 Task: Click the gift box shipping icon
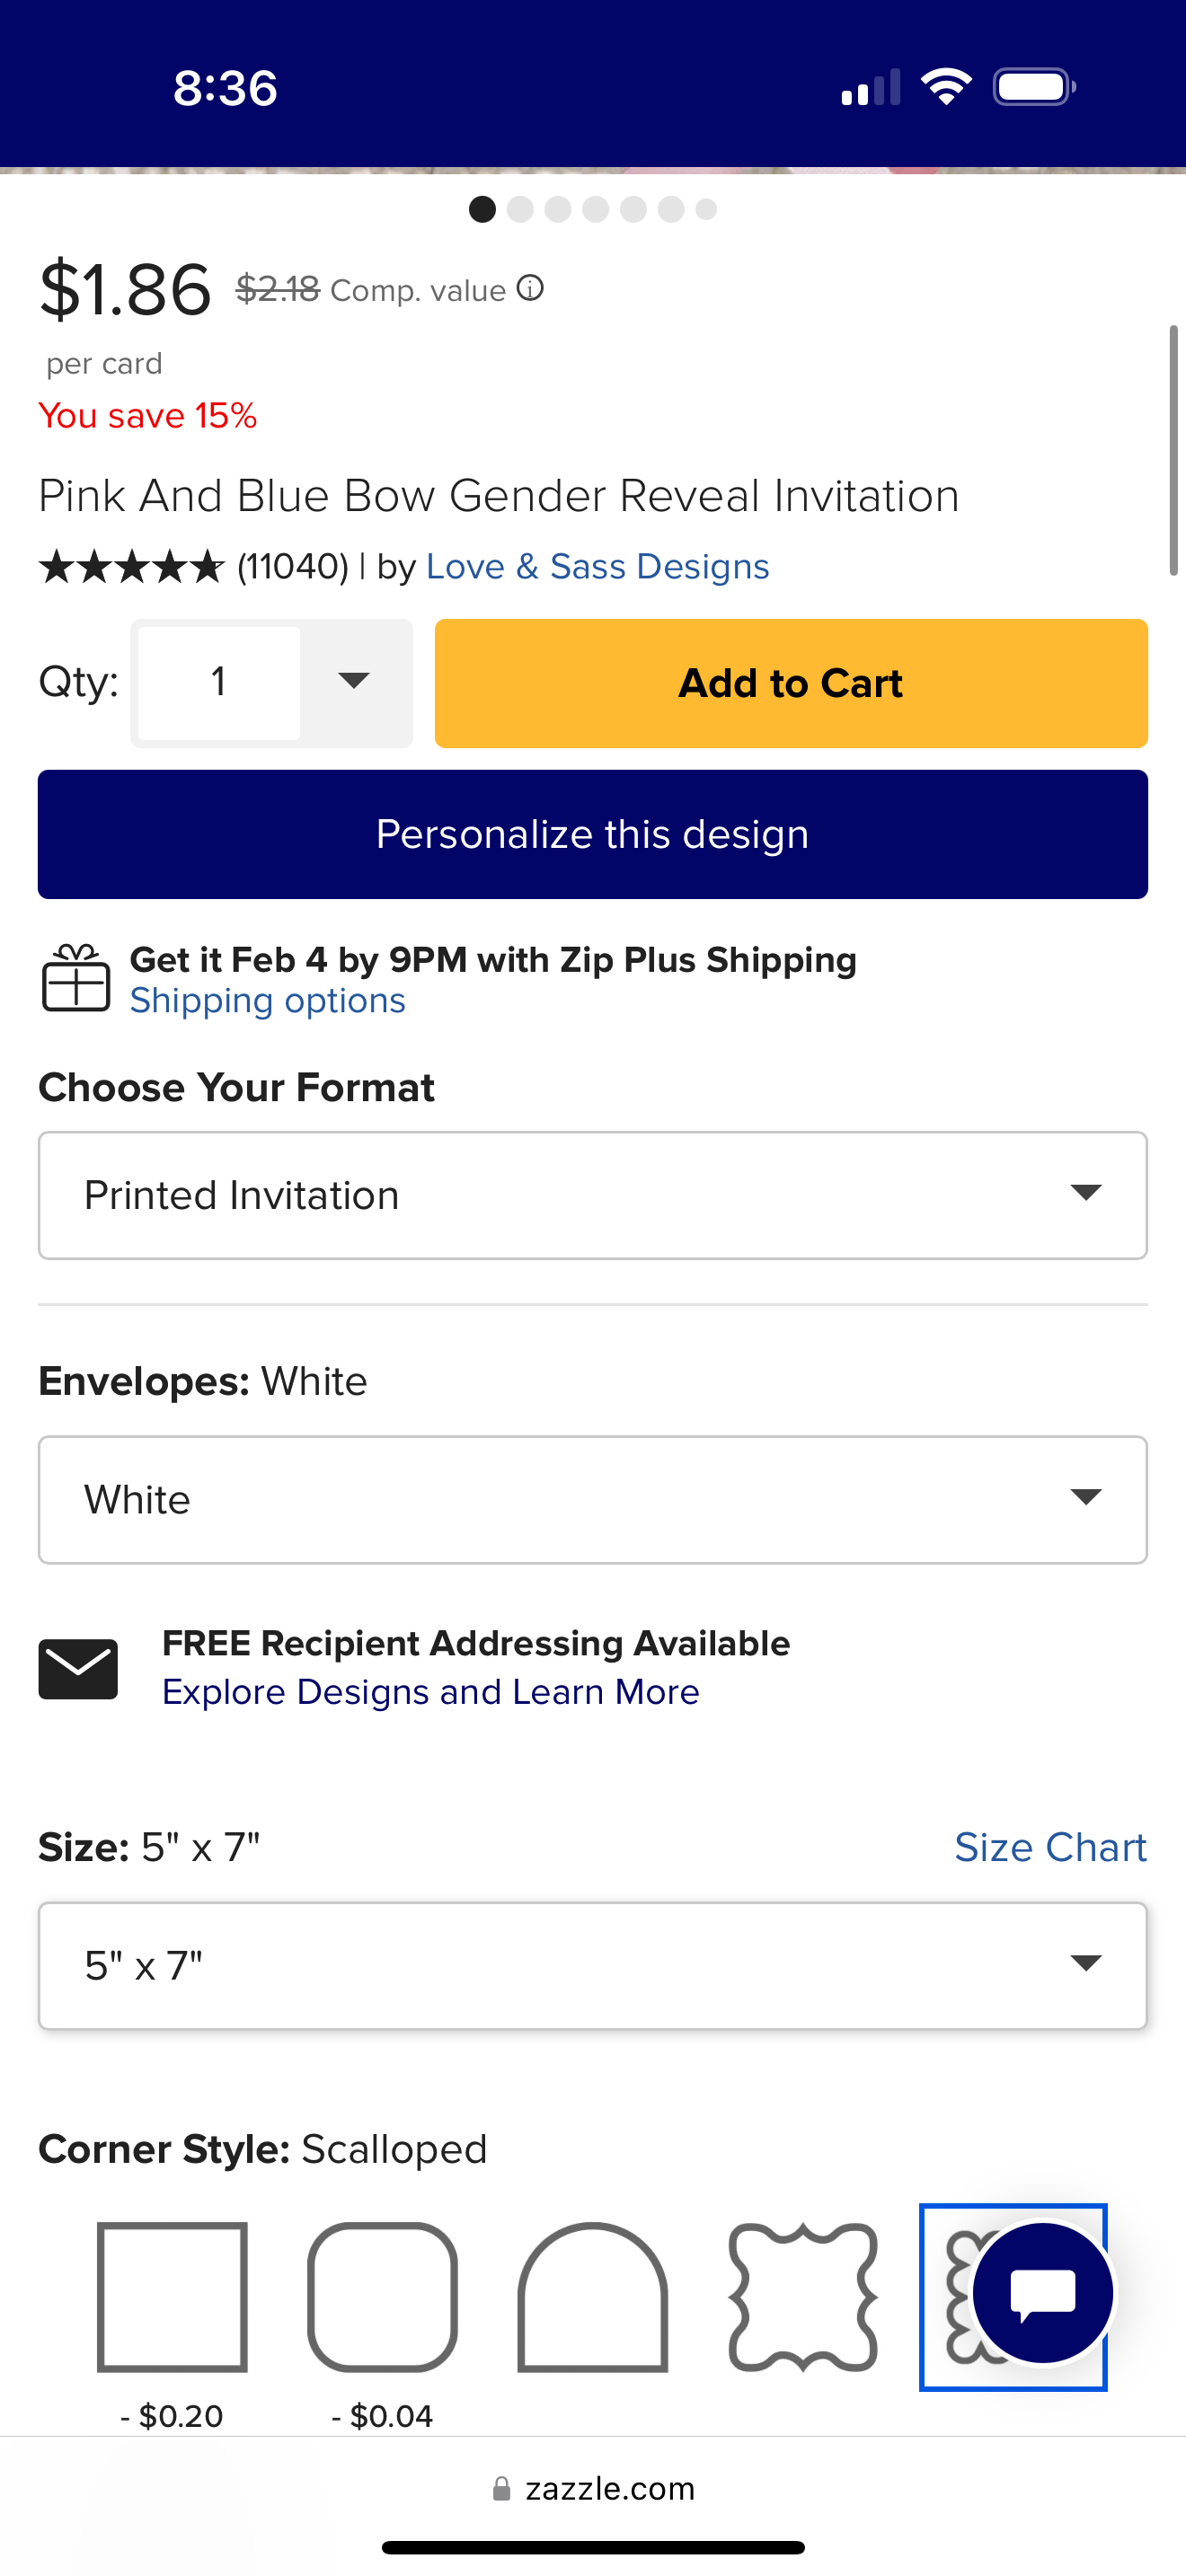coord(76,978)
